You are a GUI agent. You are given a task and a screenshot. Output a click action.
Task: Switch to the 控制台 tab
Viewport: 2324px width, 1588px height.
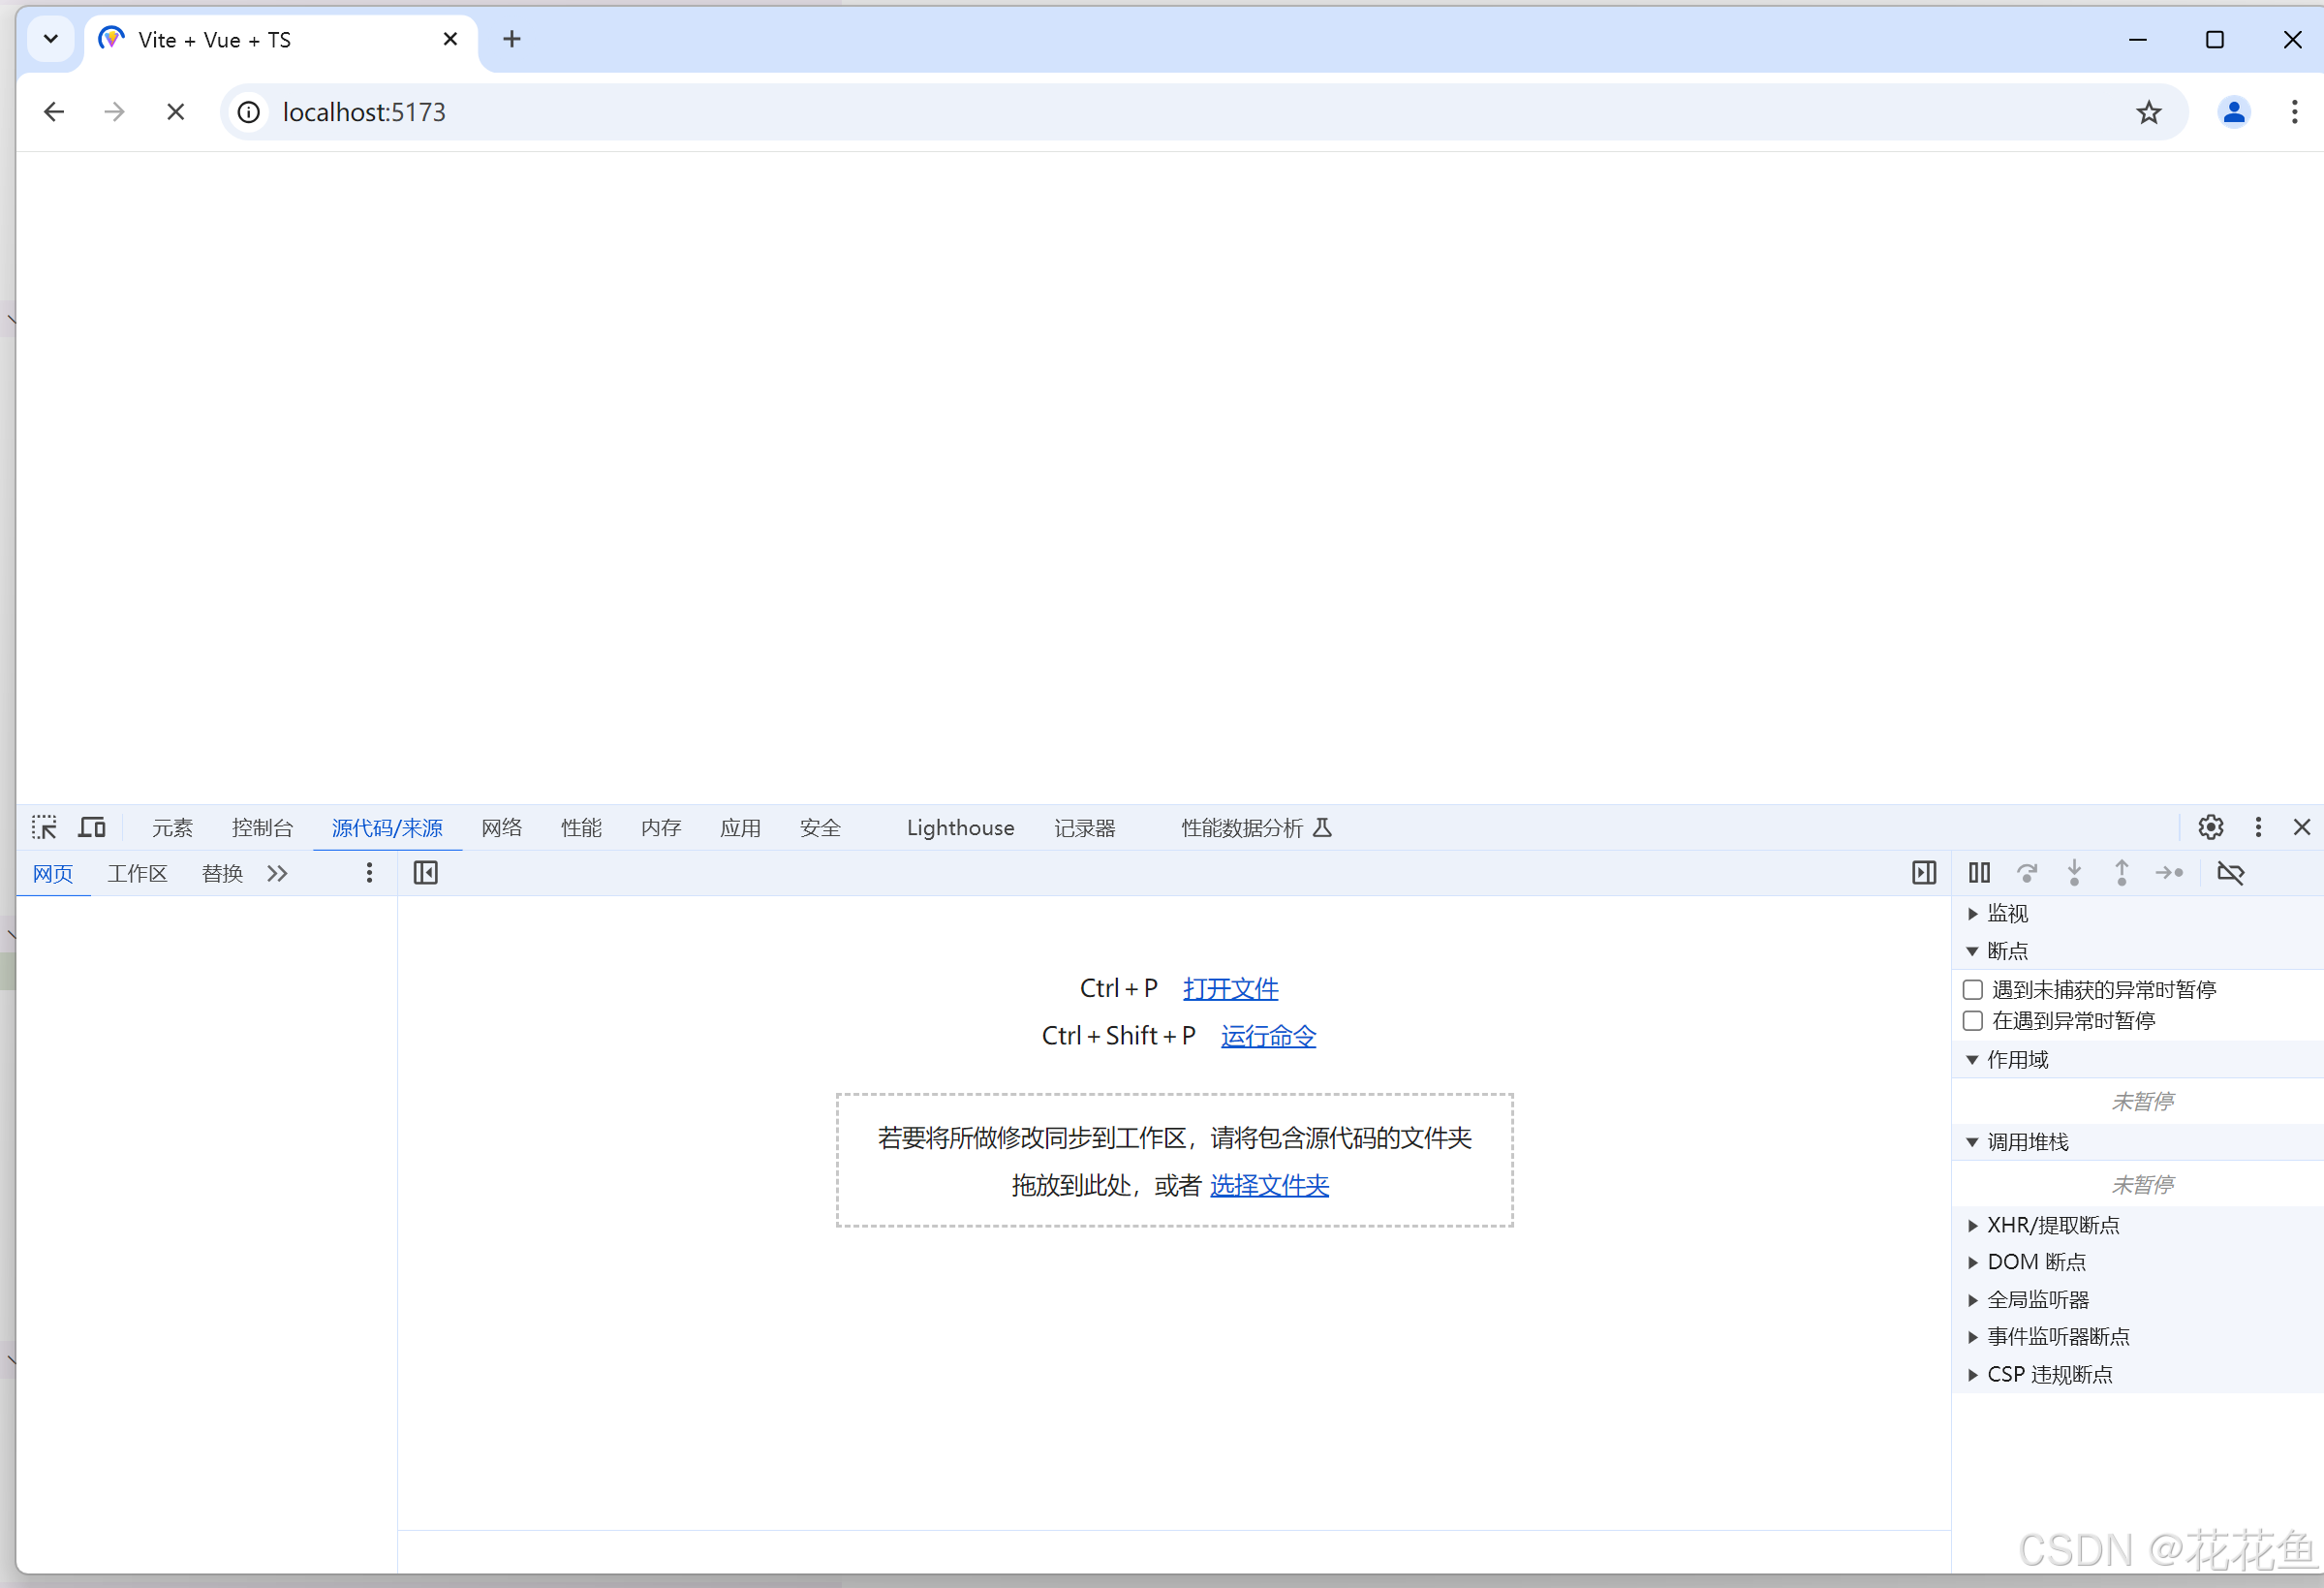click(262, 828)
